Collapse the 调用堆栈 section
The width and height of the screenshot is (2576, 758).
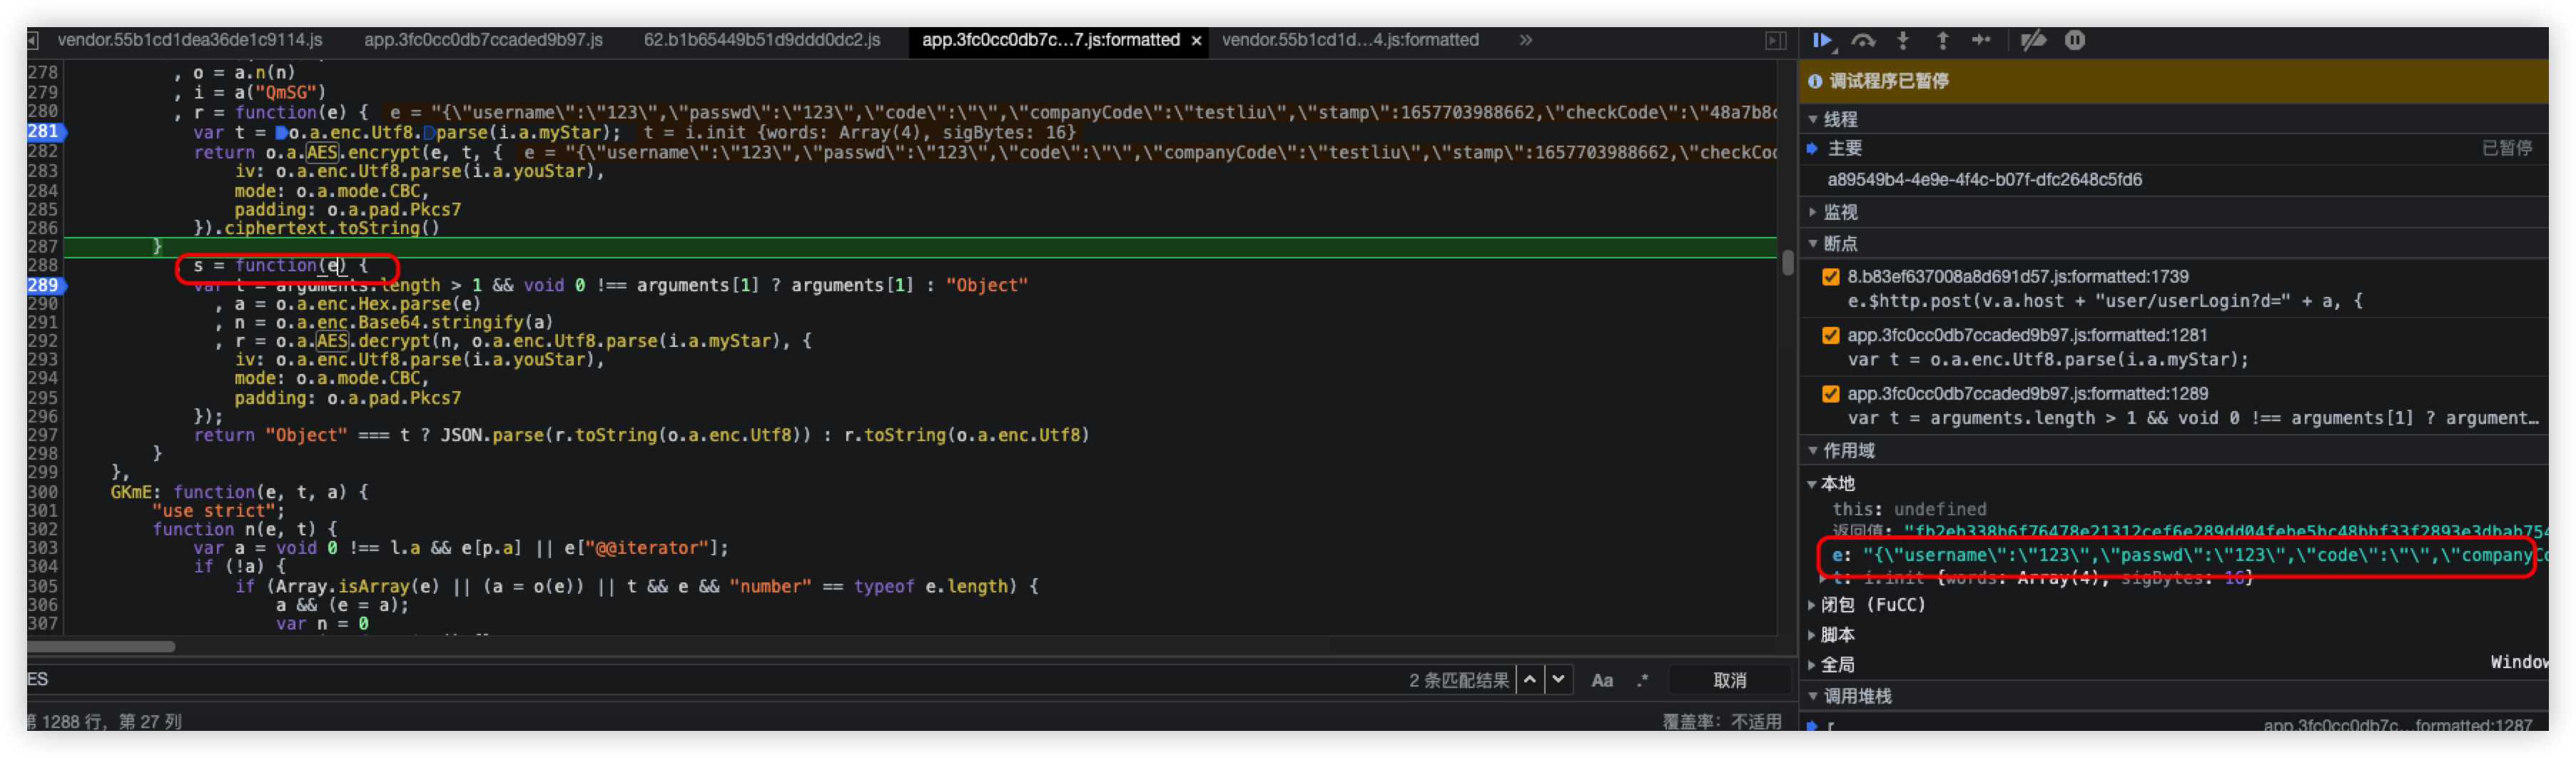click(x=1813, y=696)
